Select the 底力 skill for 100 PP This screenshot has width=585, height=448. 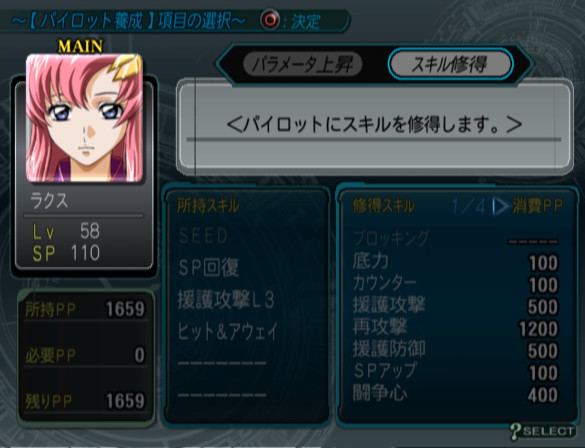click(456, 261)
